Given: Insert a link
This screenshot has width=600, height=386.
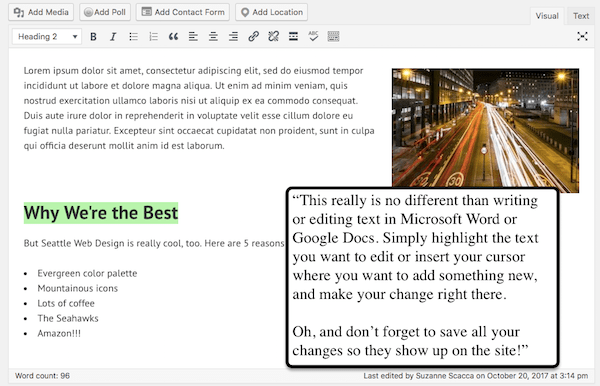Looking at the screenshot, I should [x=253, y=37].
